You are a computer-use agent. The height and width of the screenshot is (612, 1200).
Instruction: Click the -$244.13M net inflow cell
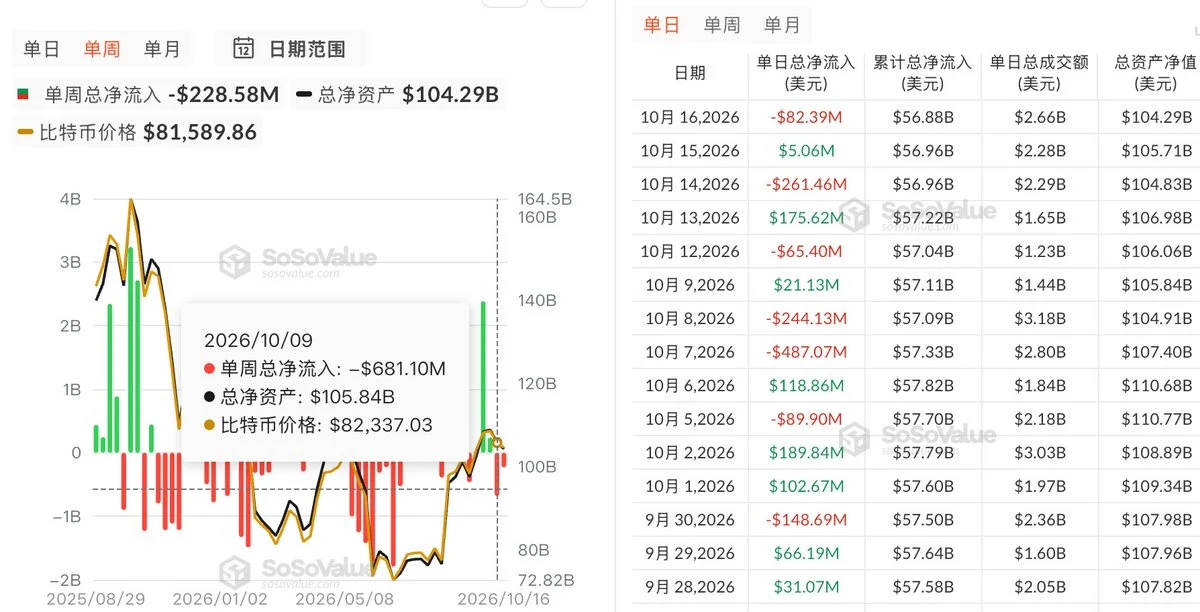pyautogui.click(x=807, y=319)
